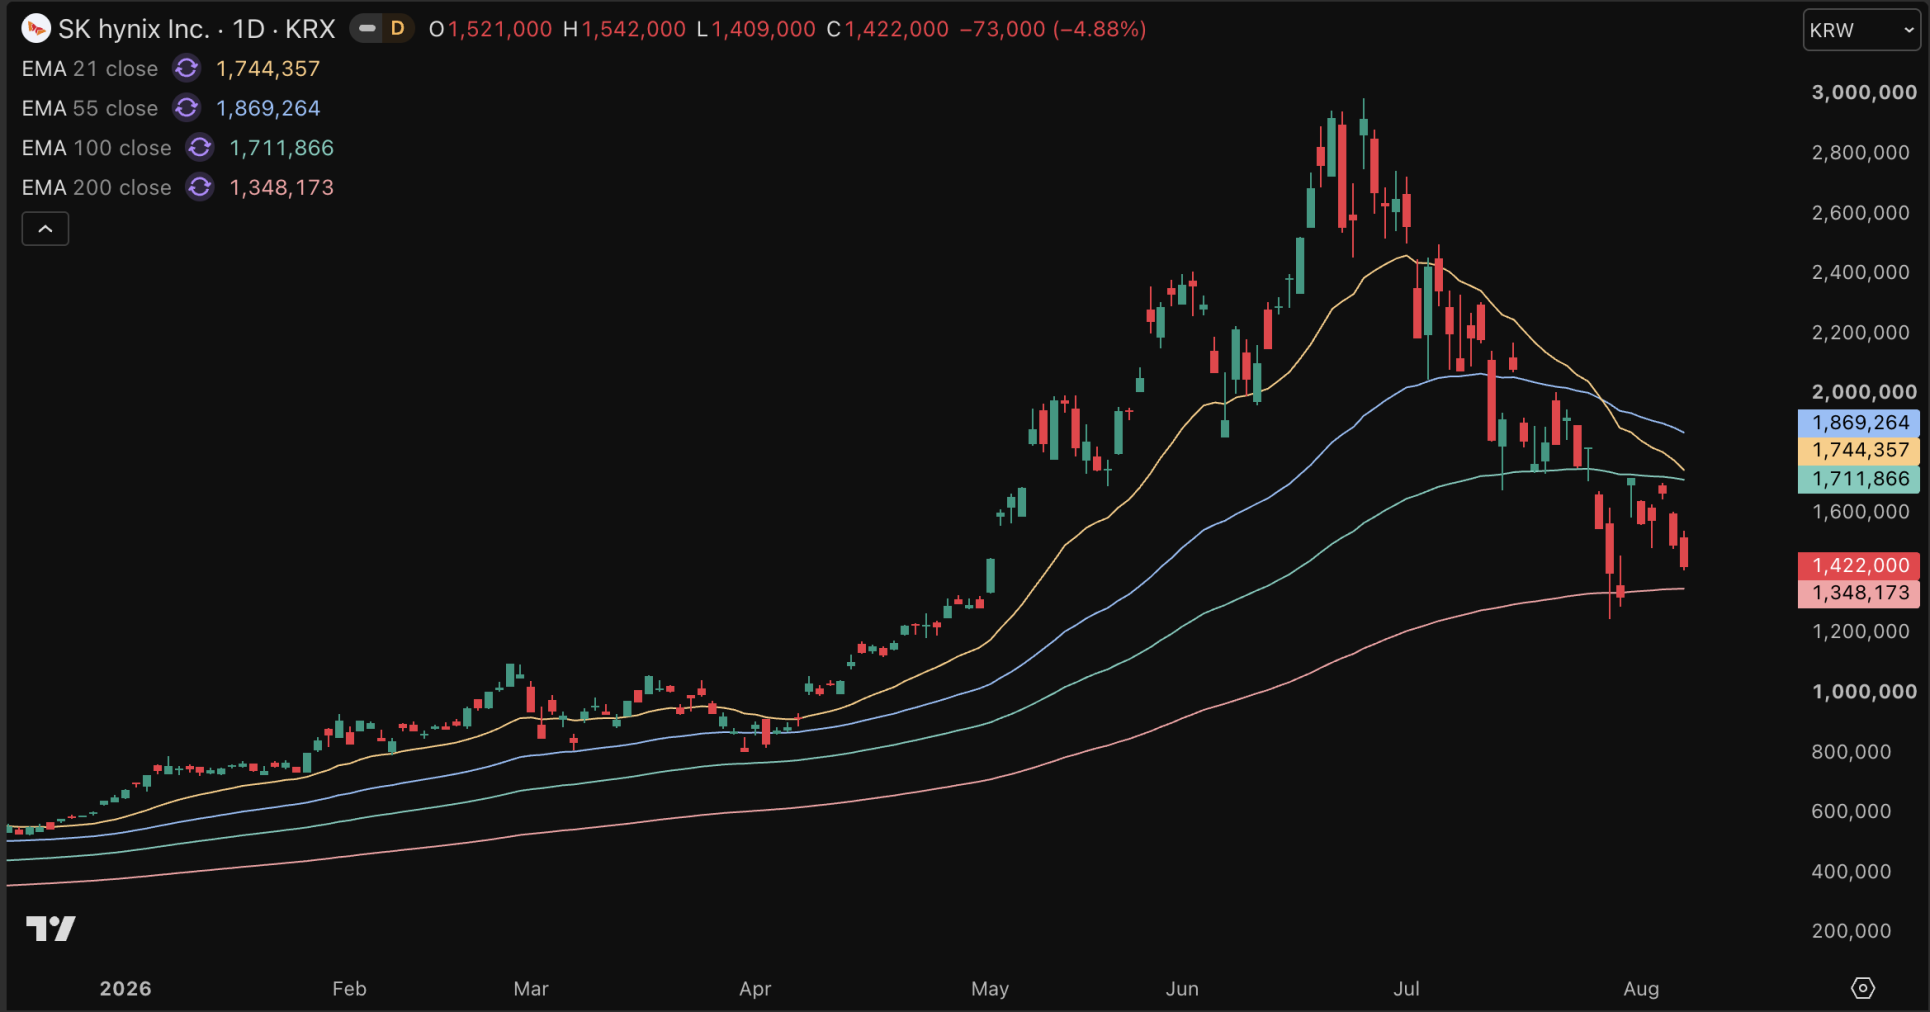The height and width of the screenshot is (1012, 1930).
Task: Click the EMA 100 refresh source icon
Action: [200, 148]
